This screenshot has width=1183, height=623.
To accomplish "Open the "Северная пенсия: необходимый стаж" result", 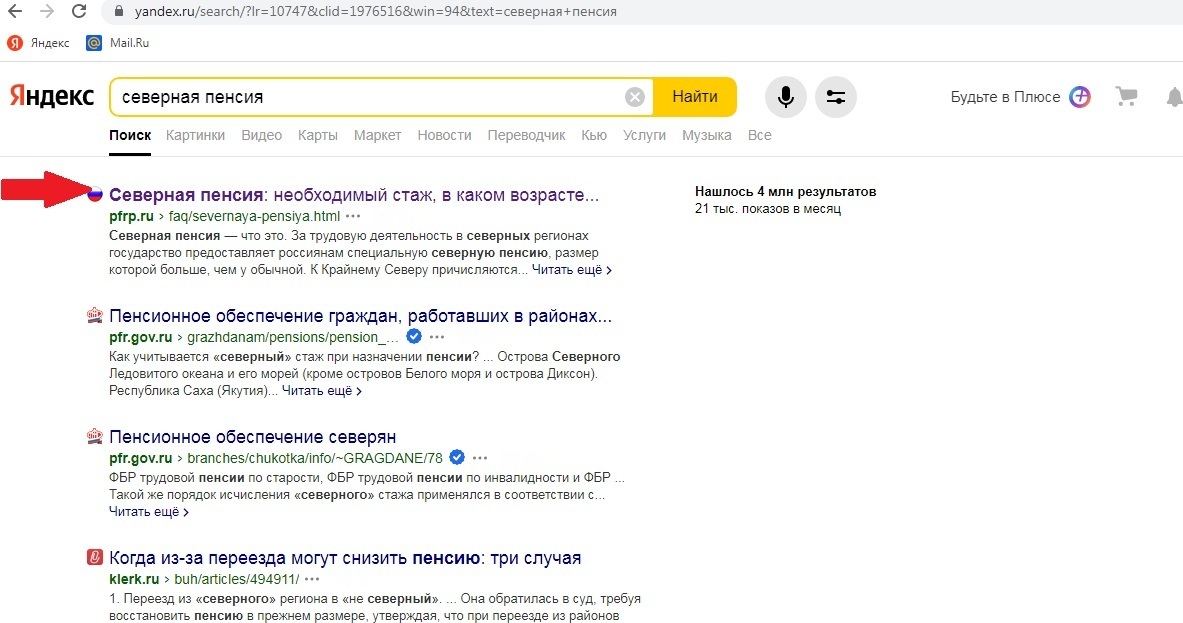I will click(x=354, y=194).
